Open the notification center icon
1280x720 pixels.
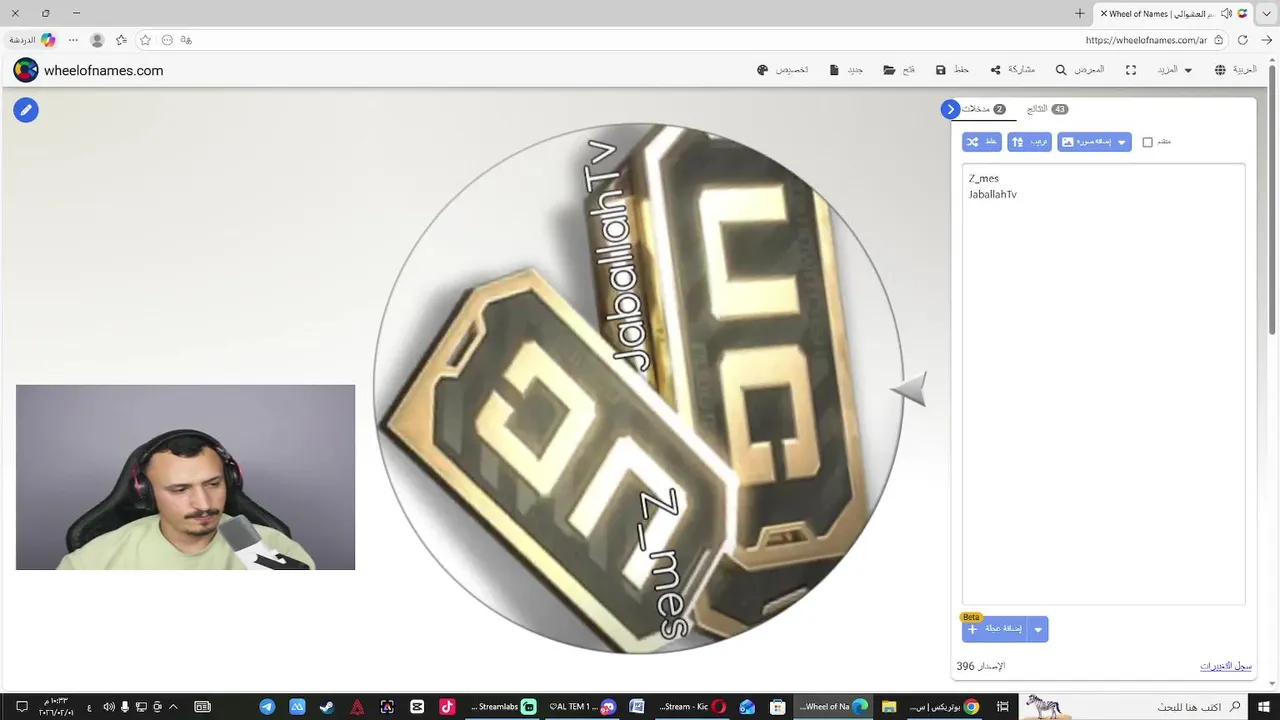(21, 707)
